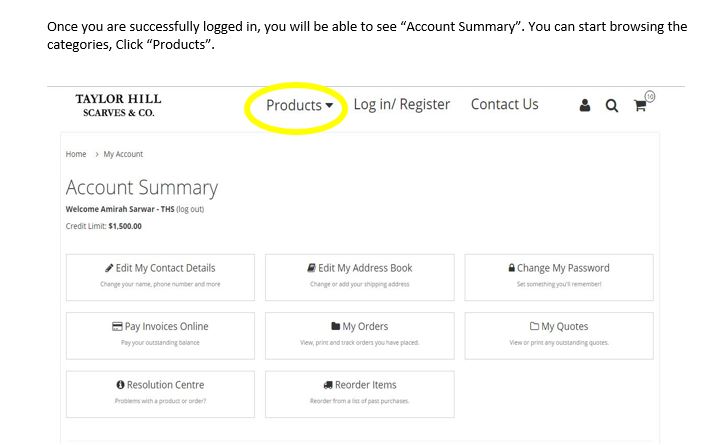Click the lock icon beside Change My Password

[512, 268]
